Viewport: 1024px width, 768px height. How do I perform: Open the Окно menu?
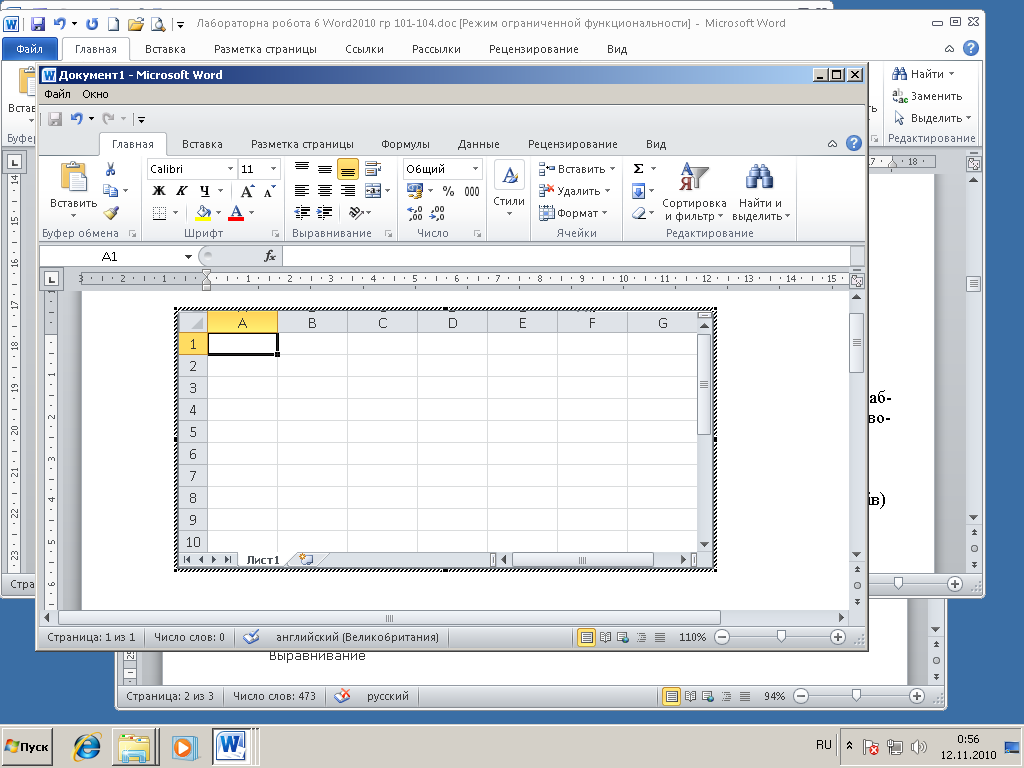[95, 94]
